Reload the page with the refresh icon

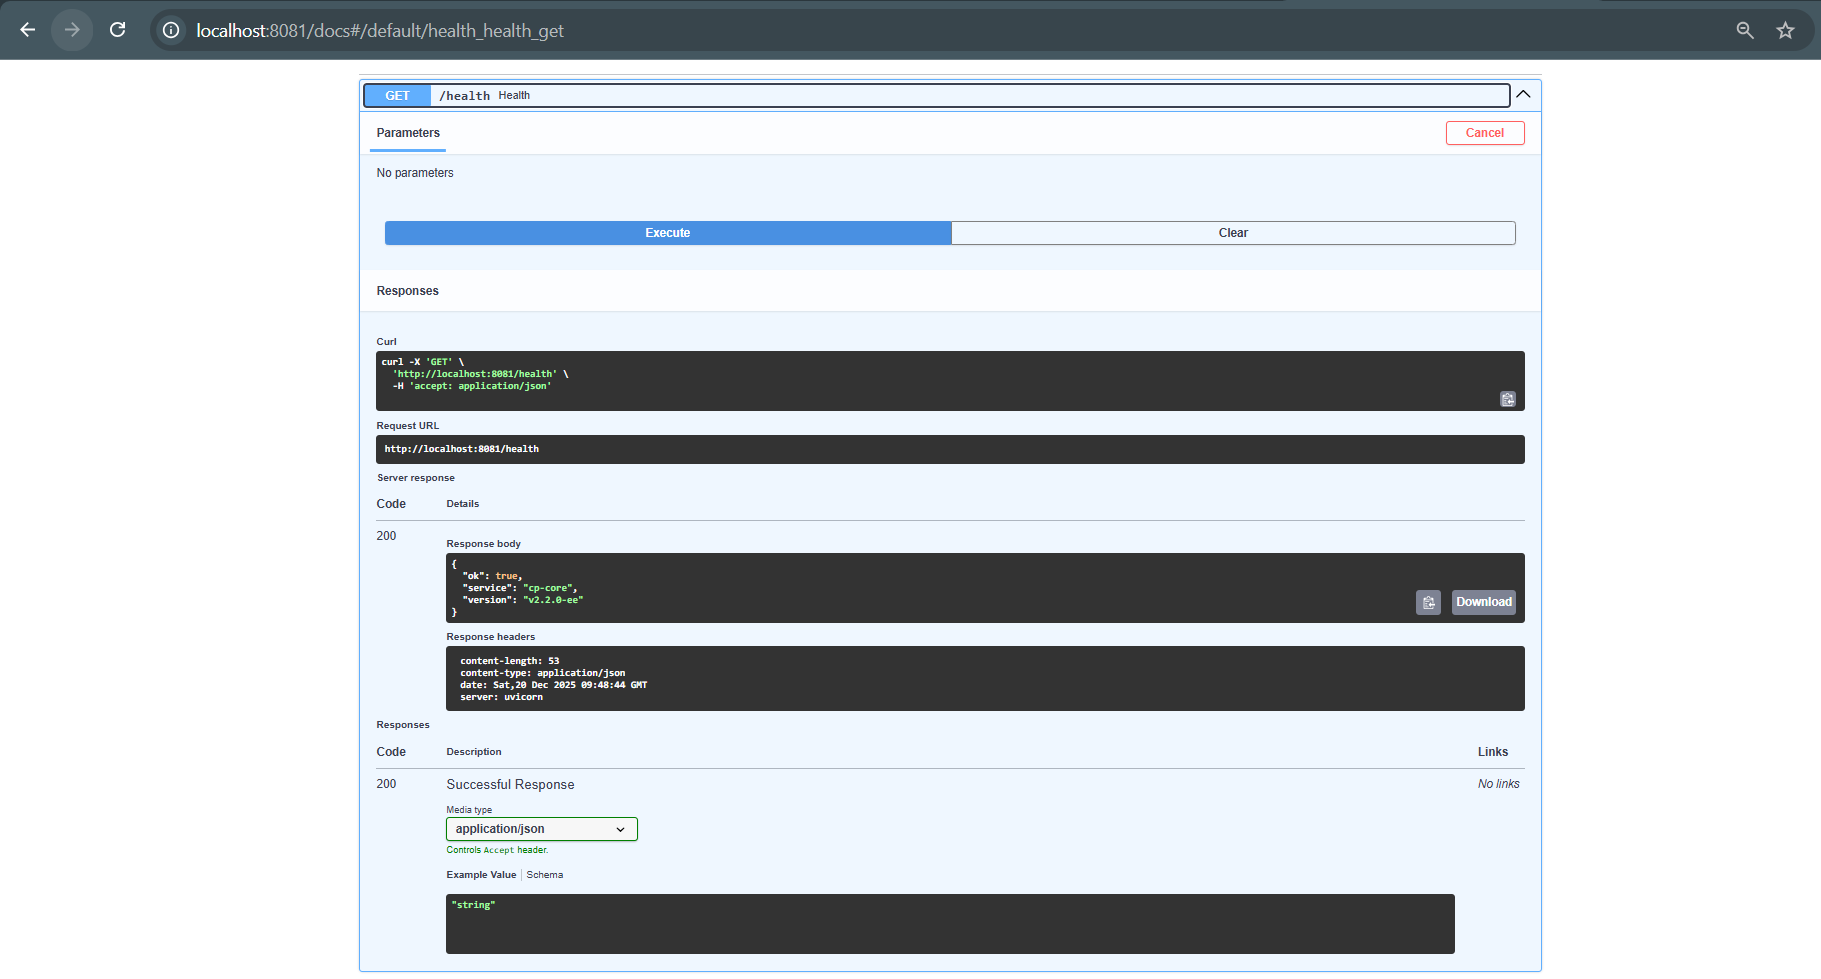pyautogui.click(x=117, y=30)
